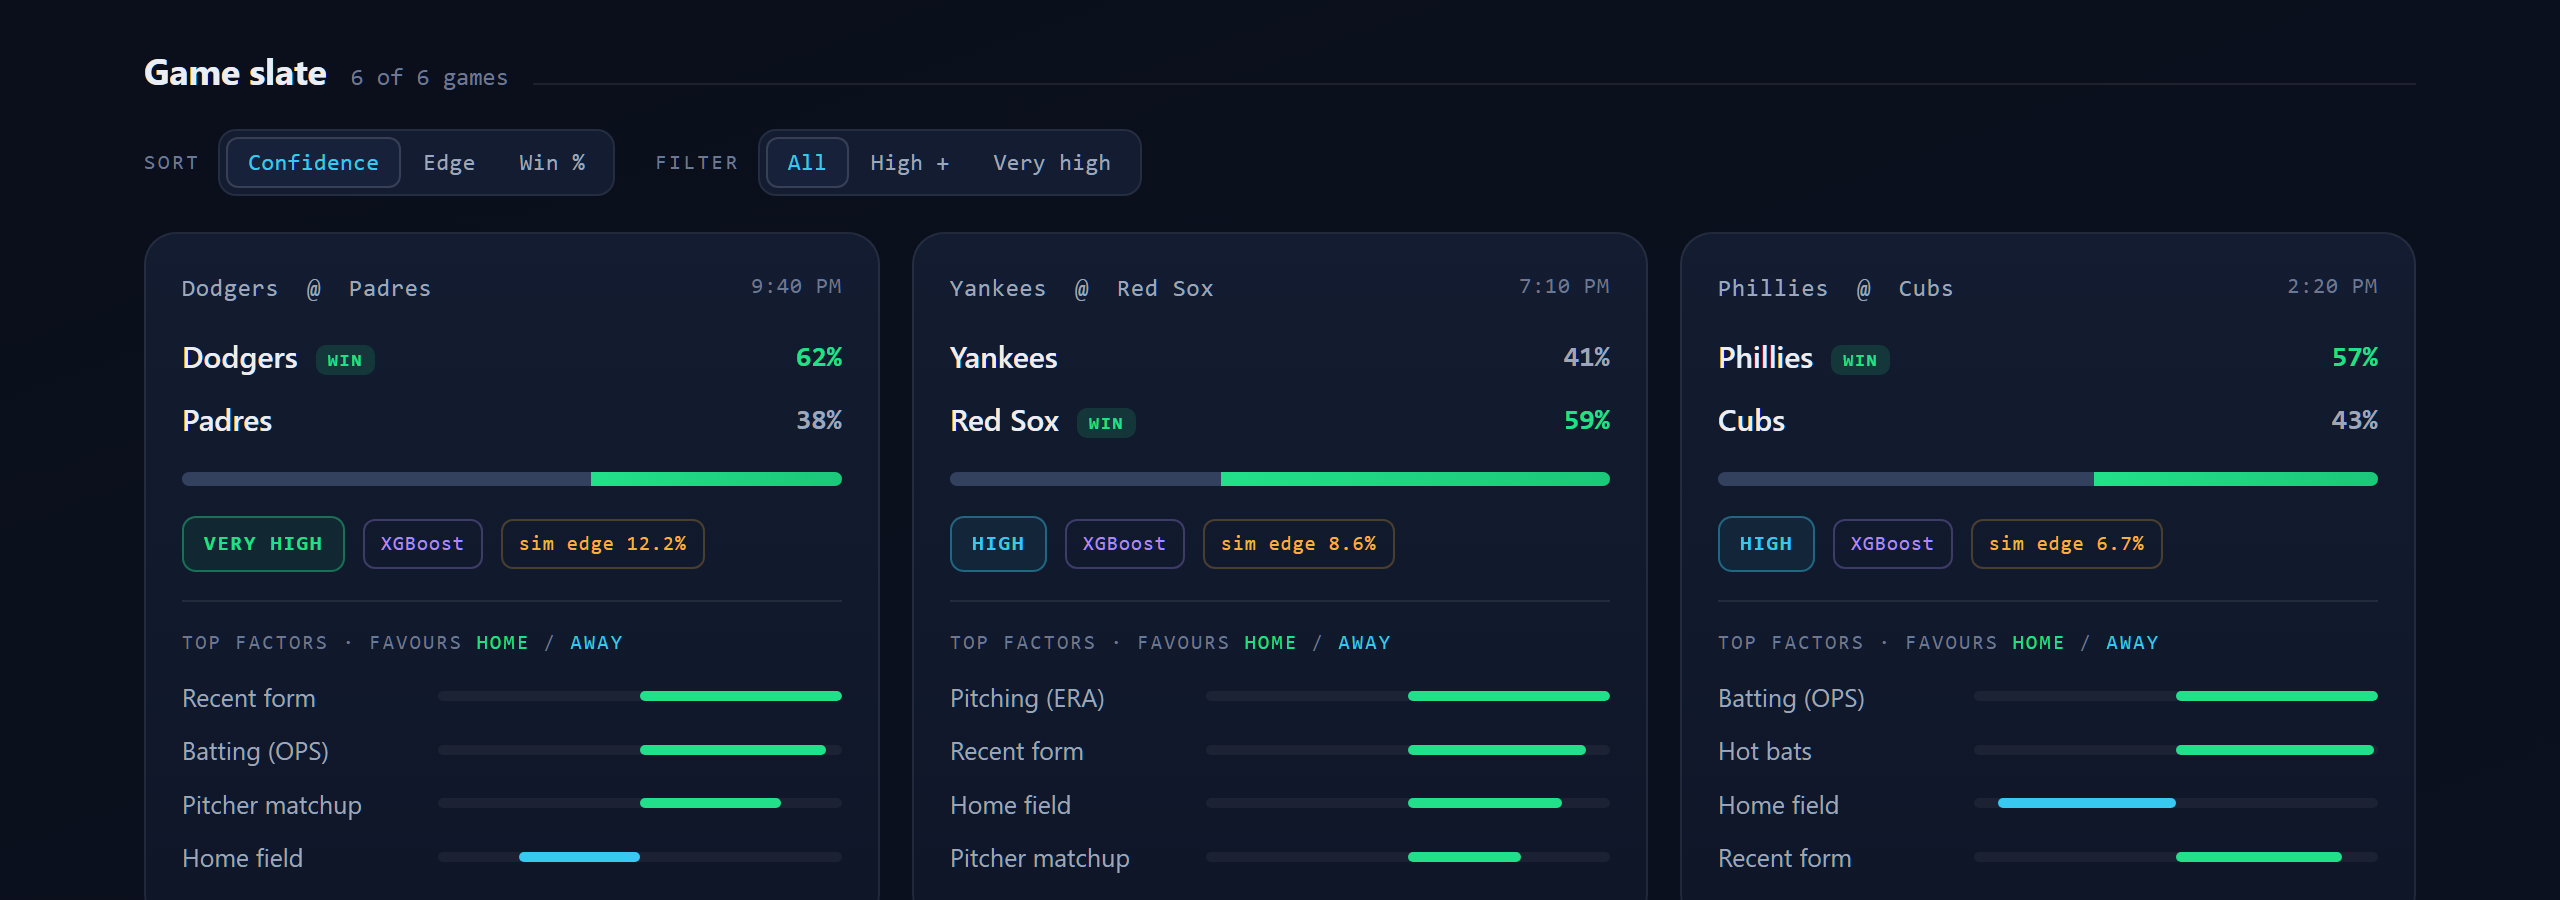Click Batting (OPS) factor on Dodgers card
This screenshot has width=2560, height=900.
pyautogui.click(x=512, y=751)
